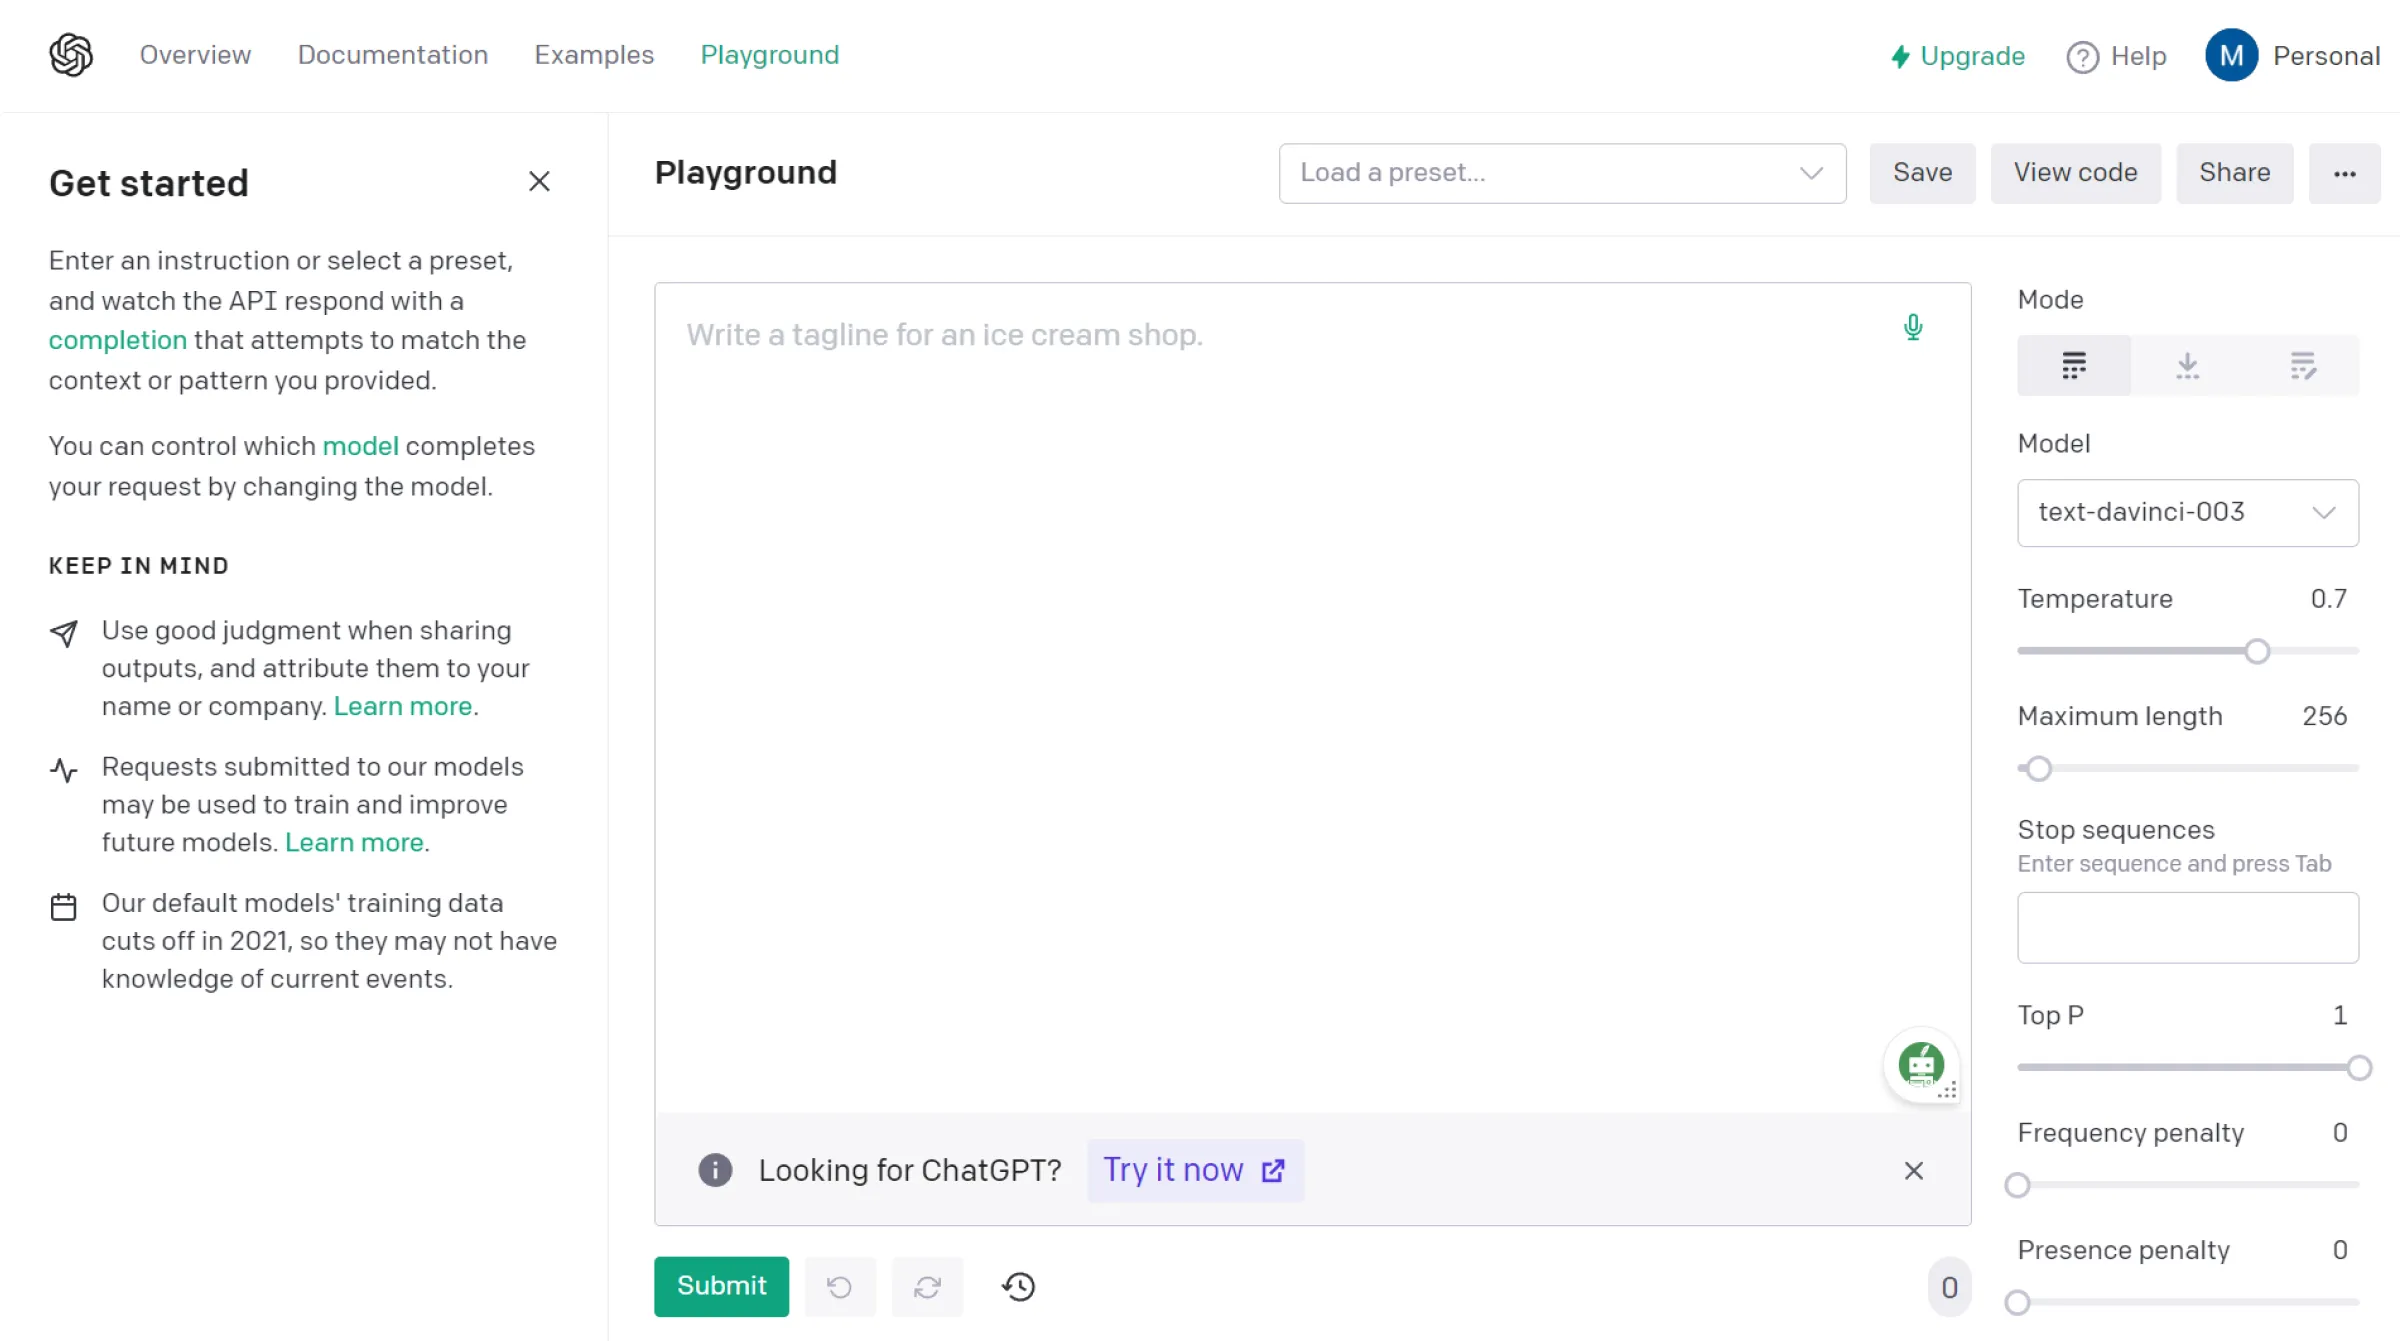This screenshot has height=1341, width=2400.
Task: Undo the last generation
Action: [840, 1286]
